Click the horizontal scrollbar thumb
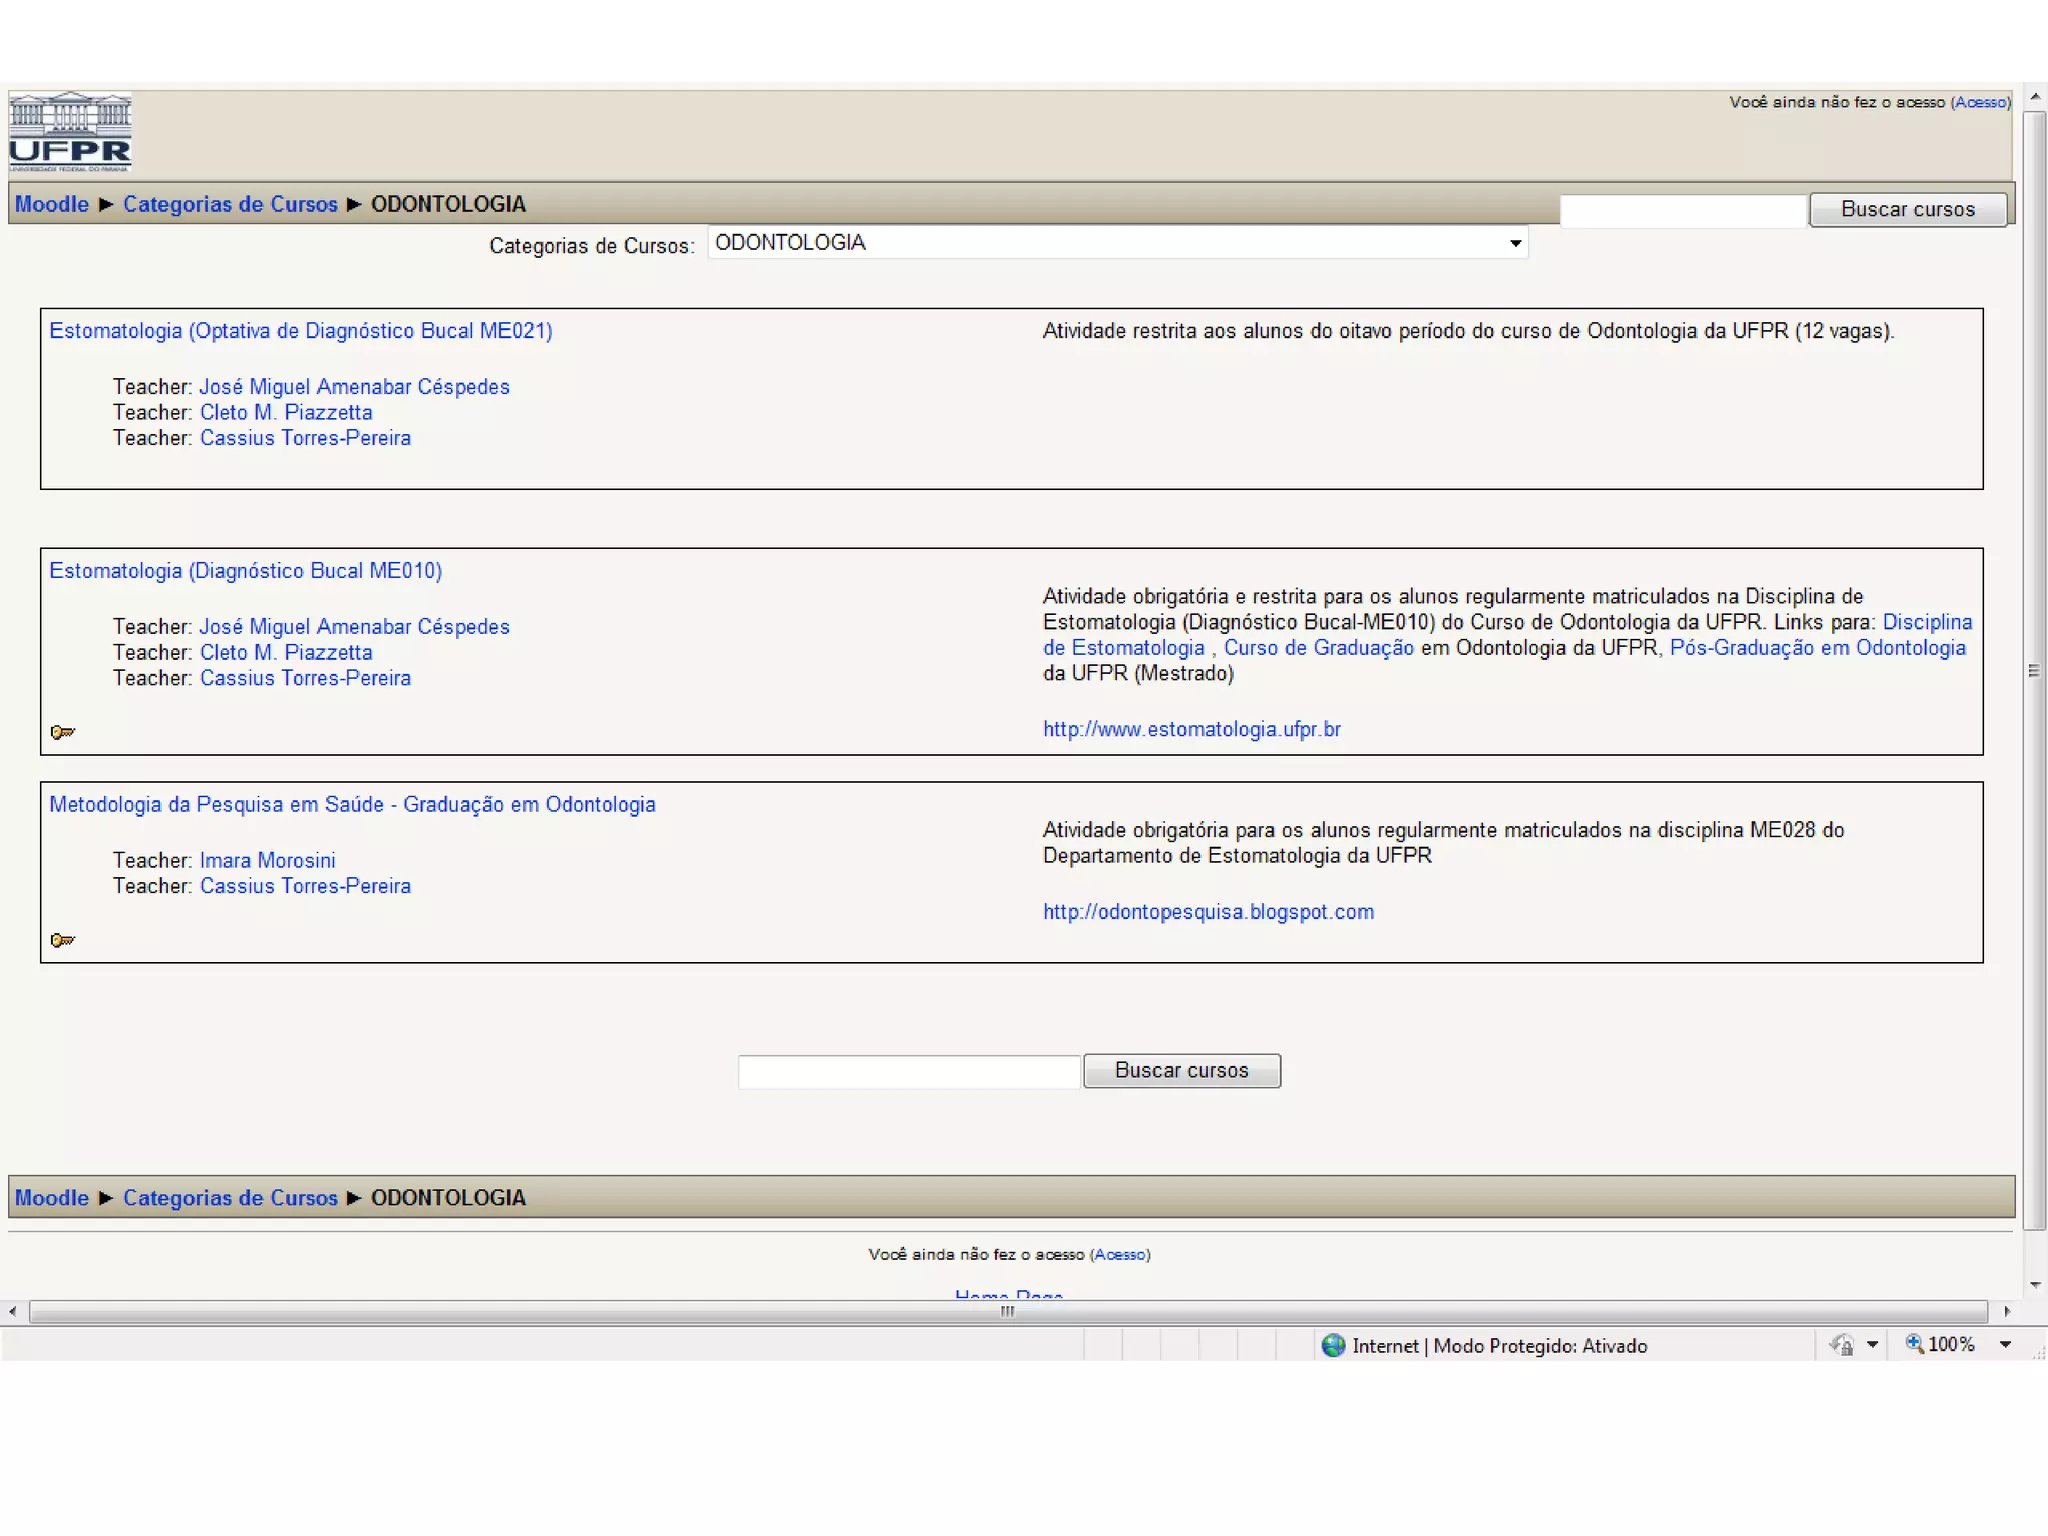The image size is (2048, 1536). point(1008,1311)
